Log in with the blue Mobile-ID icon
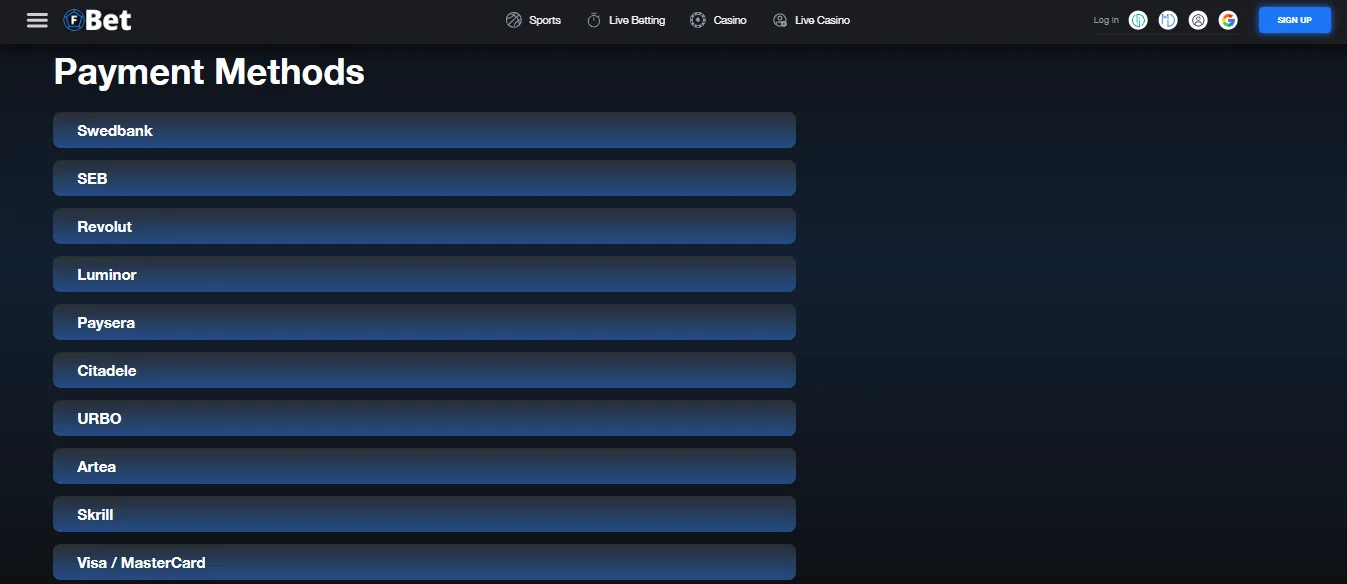 [1168, 20]
